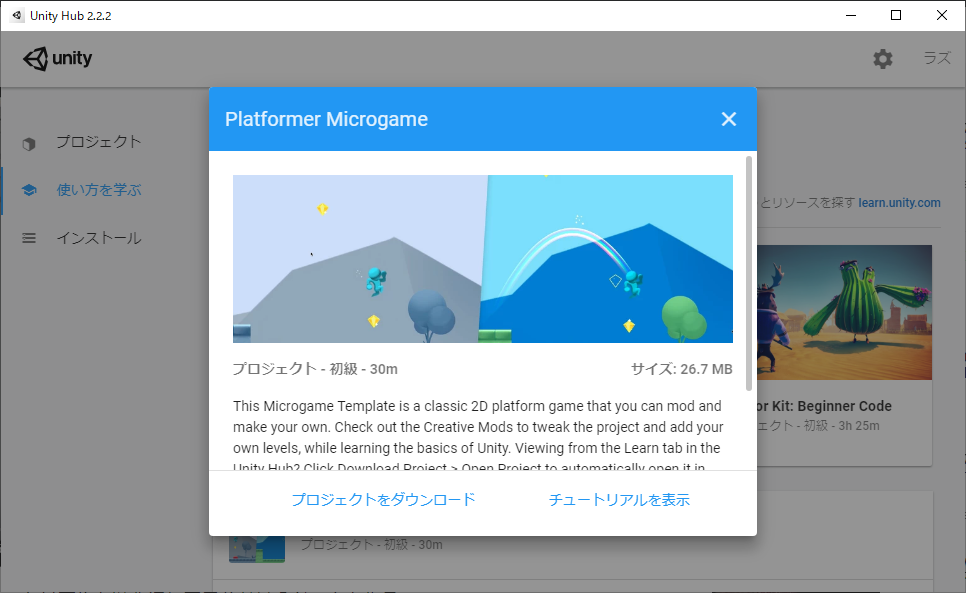Maximize the Unity Hub window
The image size is (966, 593).
(x=896, y=15)
